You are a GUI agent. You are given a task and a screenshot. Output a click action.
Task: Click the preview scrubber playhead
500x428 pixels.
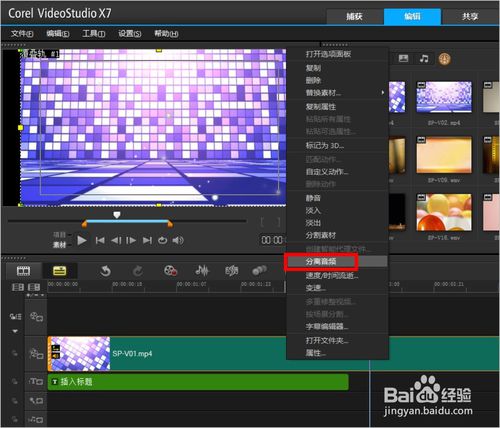[117, 215]
